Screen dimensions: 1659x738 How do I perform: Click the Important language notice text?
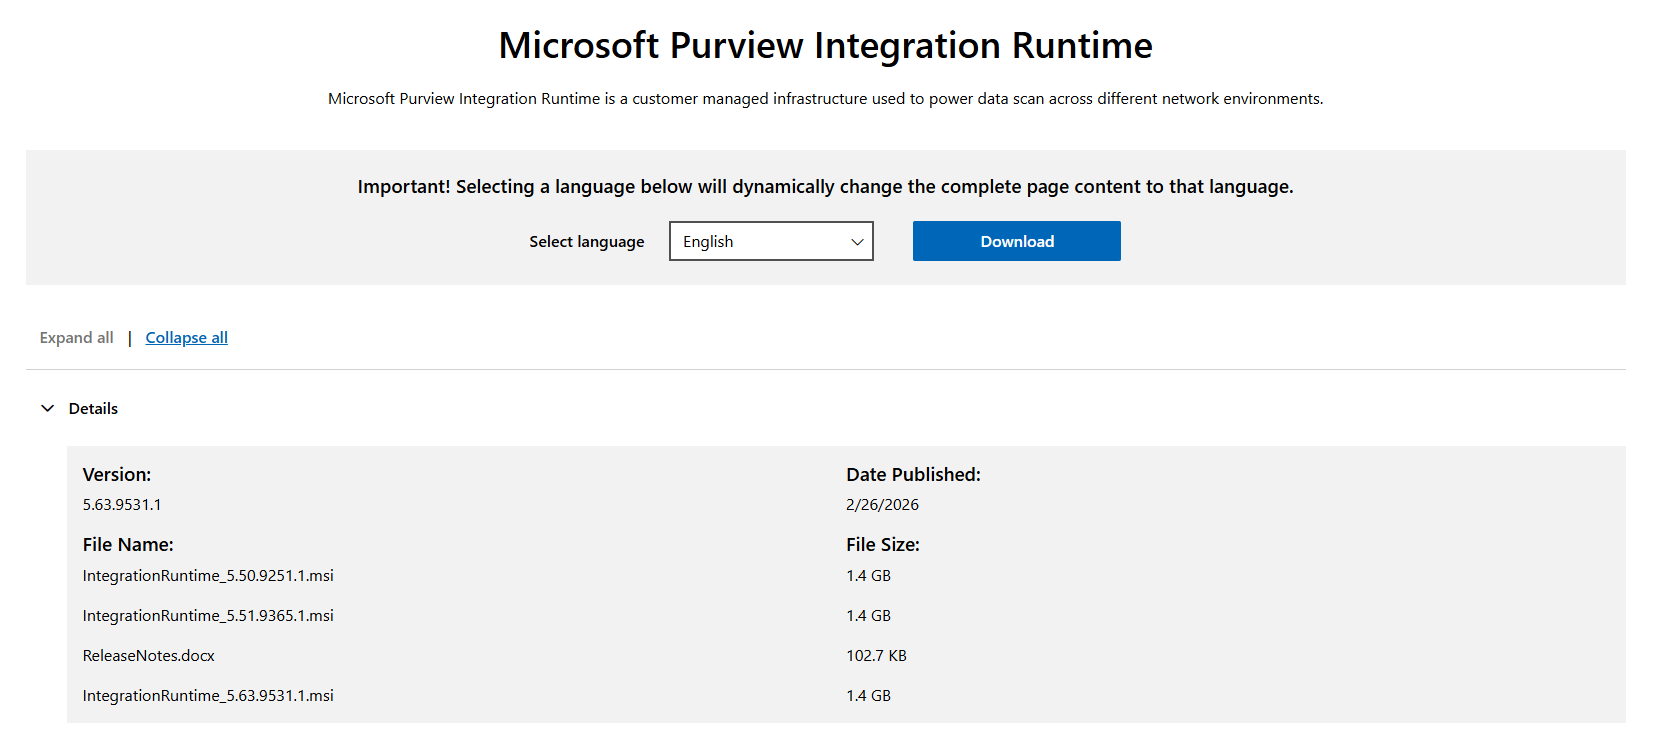coord(825,187)
